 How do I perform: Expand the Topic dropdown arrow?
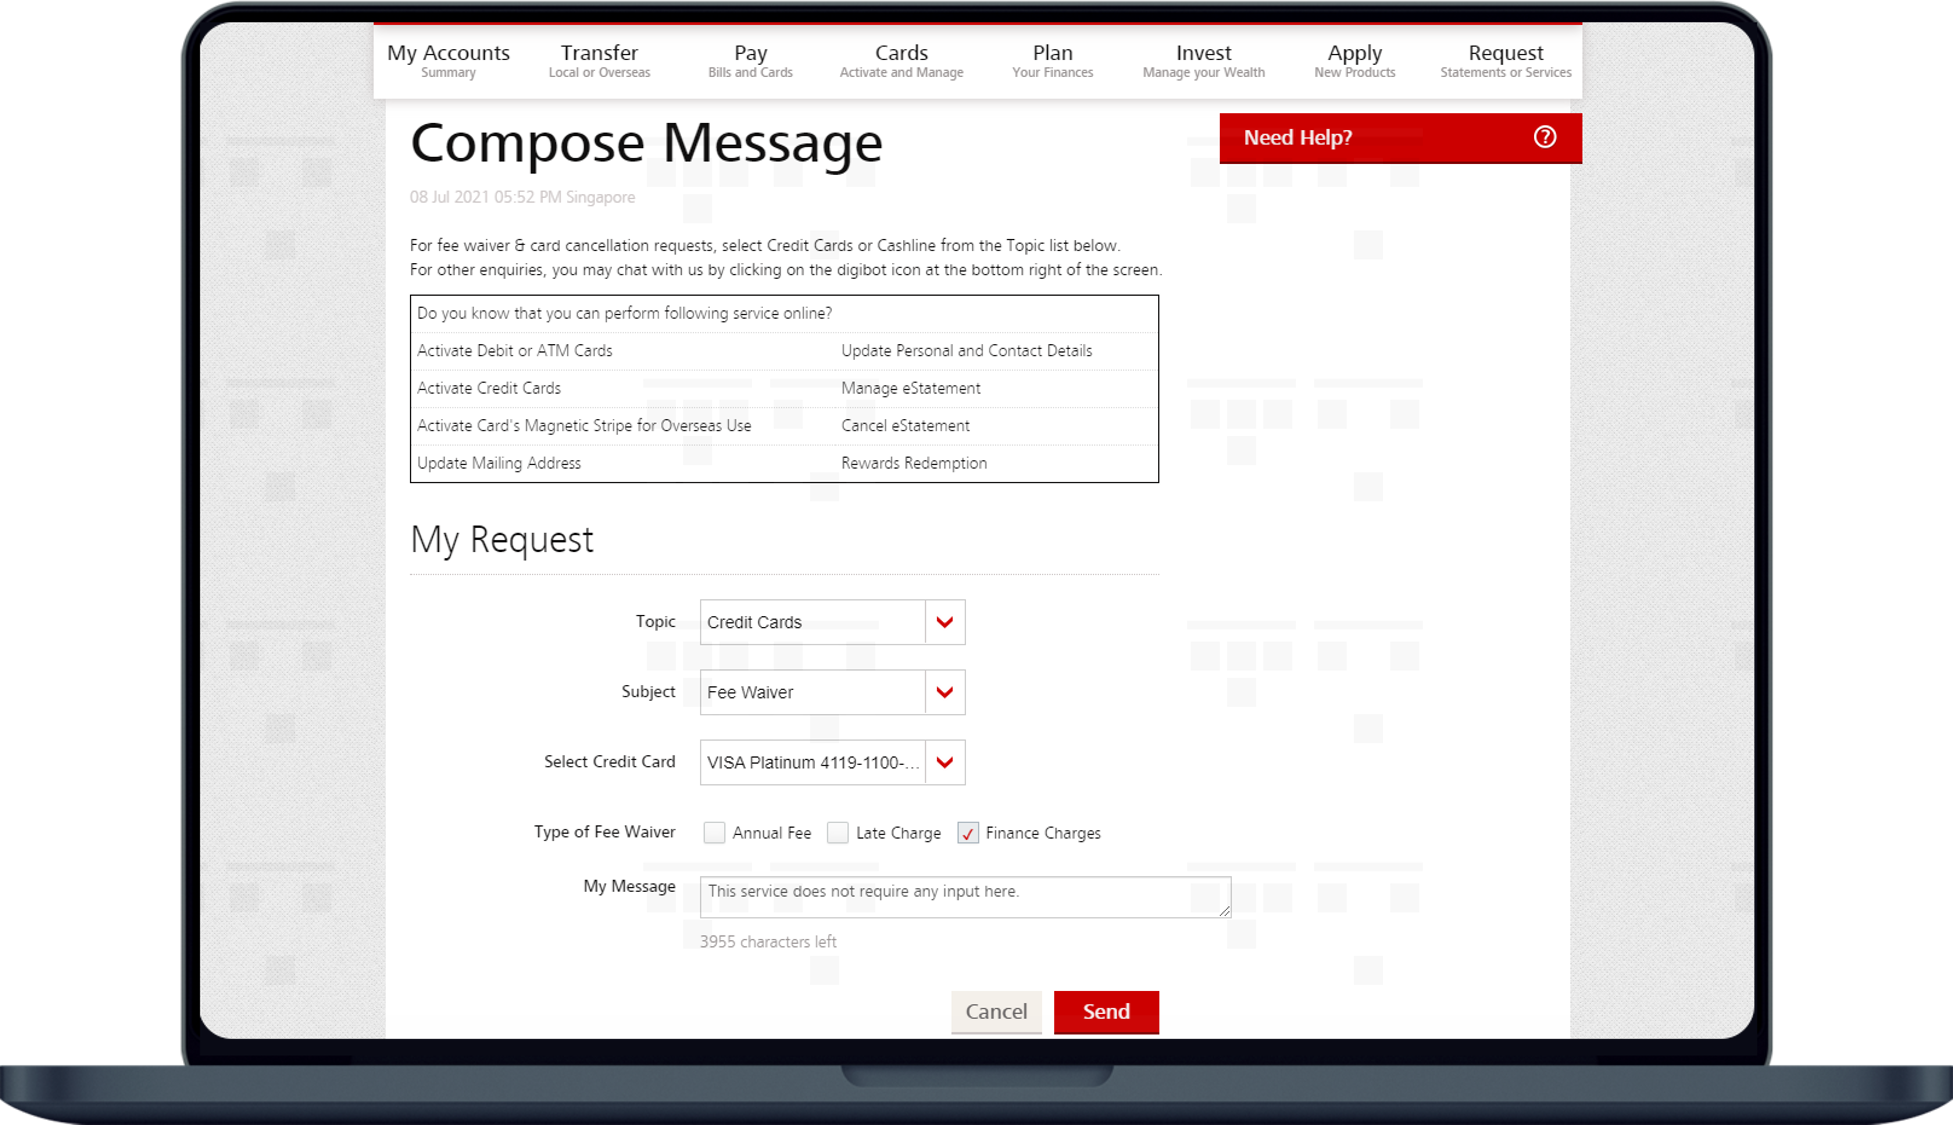tap(944, 622)
